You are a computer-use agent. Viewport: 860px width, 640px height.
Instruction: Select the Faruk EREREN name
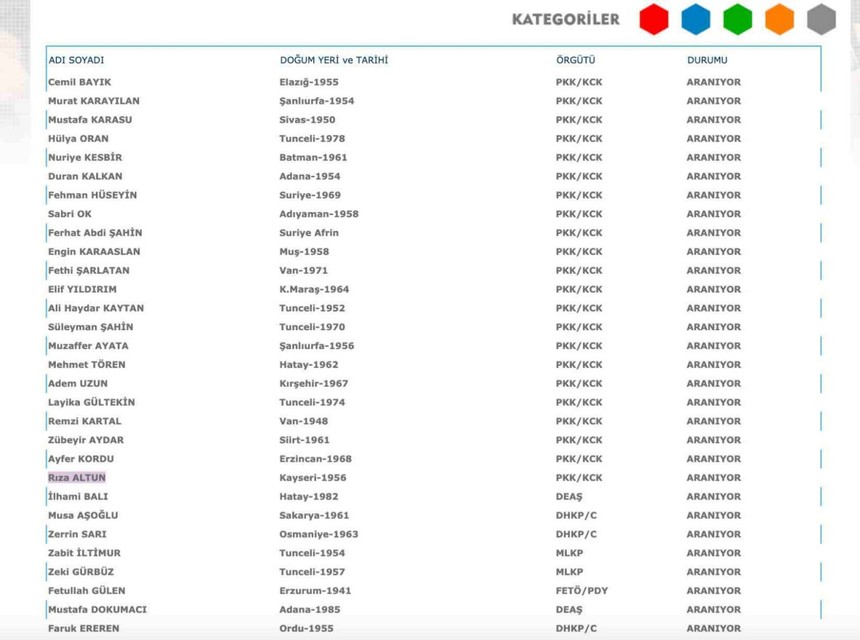click(83, 628)
